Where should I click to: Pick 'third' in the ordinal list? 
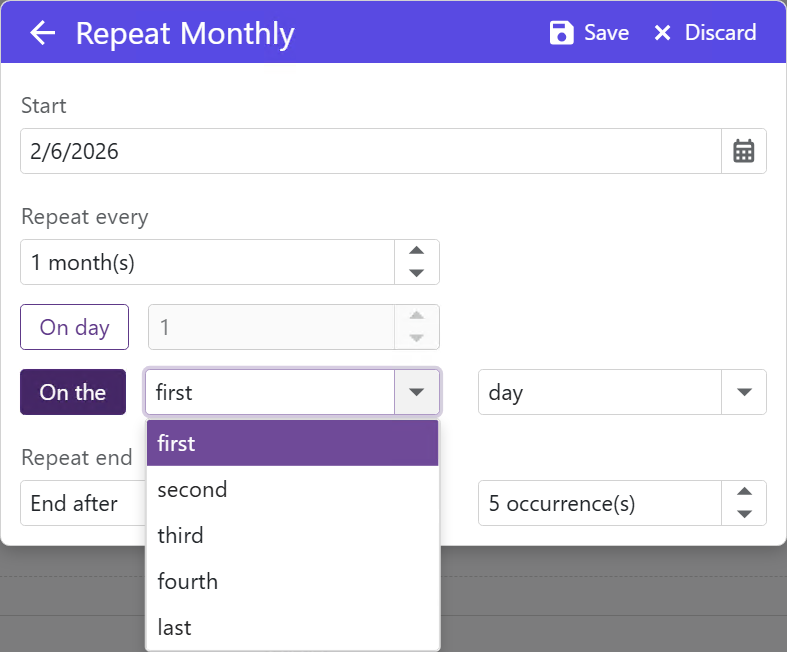(180, 535)
